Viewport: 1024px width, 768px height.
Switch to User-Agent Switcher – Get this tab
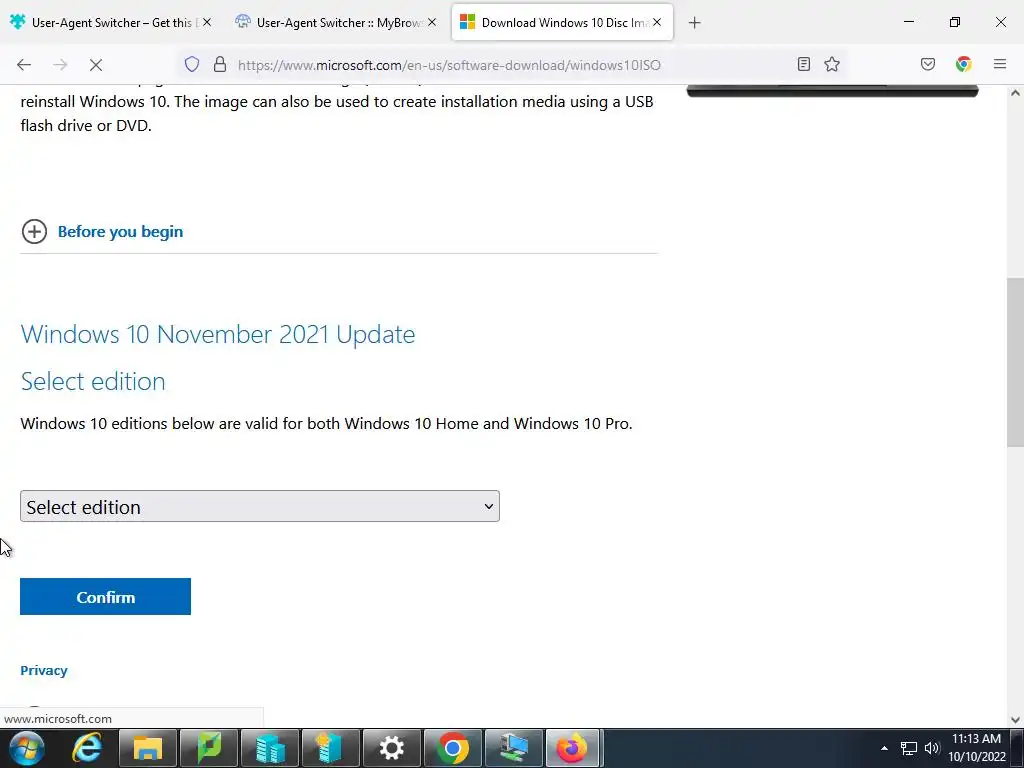[x=111, y=22]
